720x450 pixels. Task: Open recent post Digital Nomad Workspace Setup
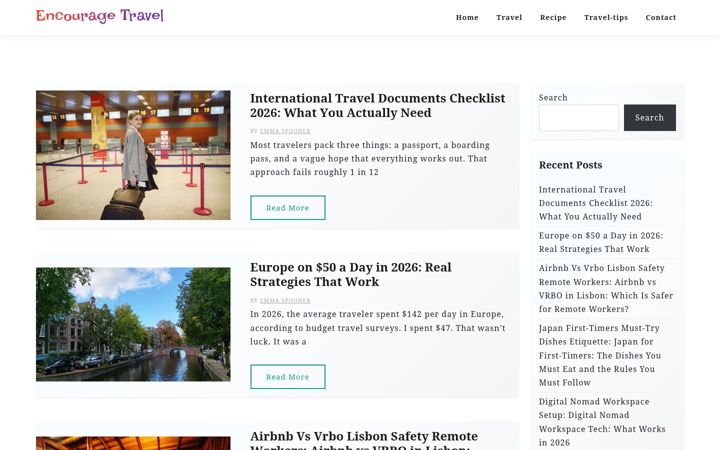pyautogui.click(x=602, y=422)
